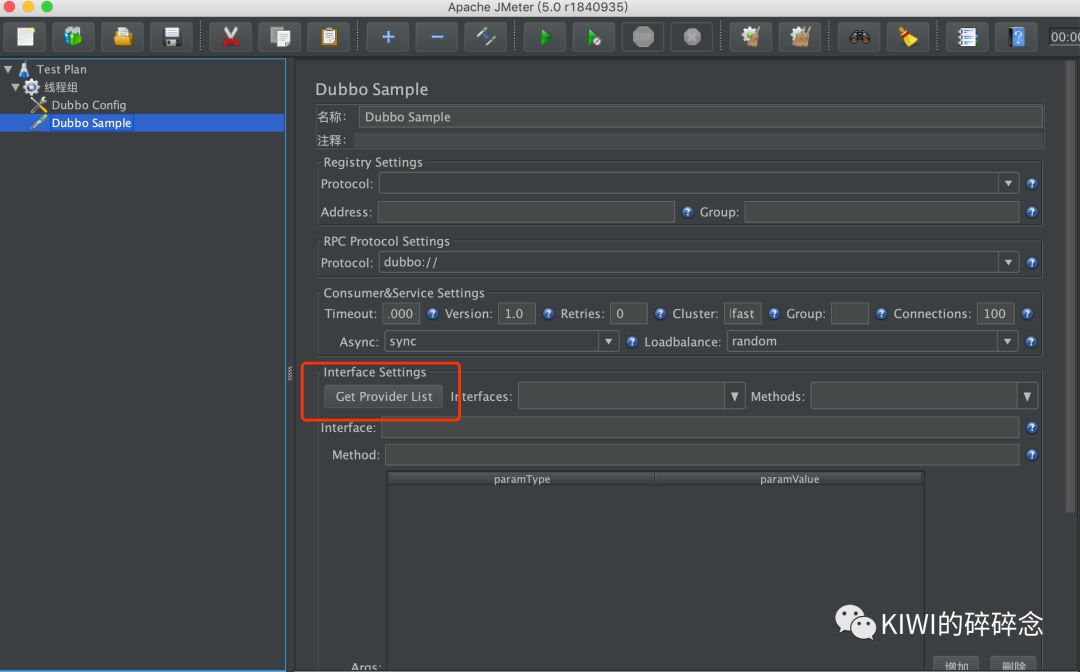Click help icon beside Interface field
Image resolution: width=1080 pixels, height=672 pixels.
pos(1031,428)
